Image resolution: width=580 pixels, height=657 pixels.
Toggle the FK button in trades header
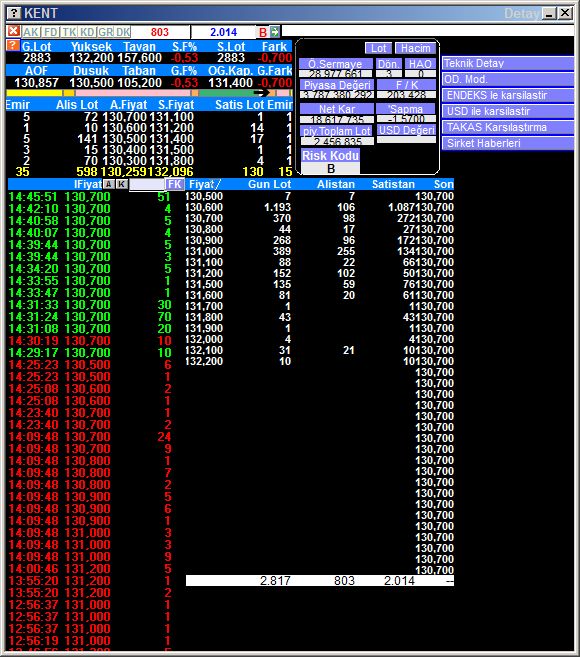174,184
